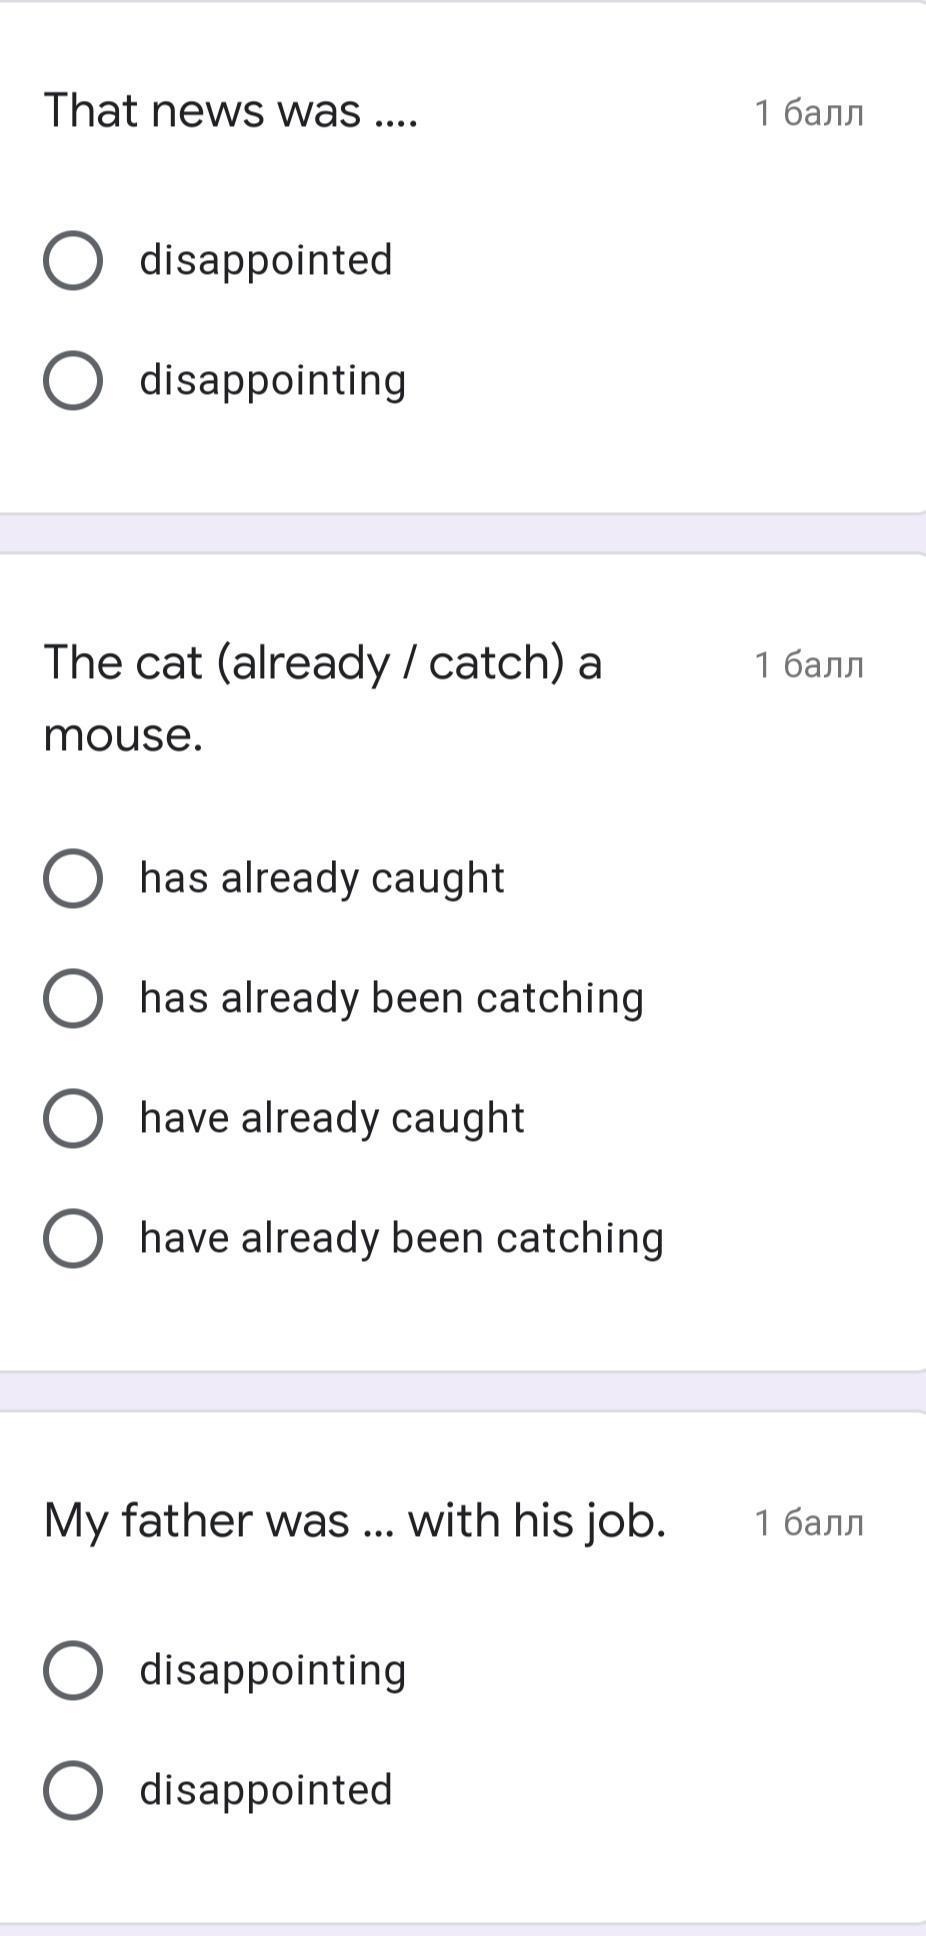This screenshot has width=926, height=1936.
Task: Choose the "has already been catching" radio button
Action: (73, 998)
